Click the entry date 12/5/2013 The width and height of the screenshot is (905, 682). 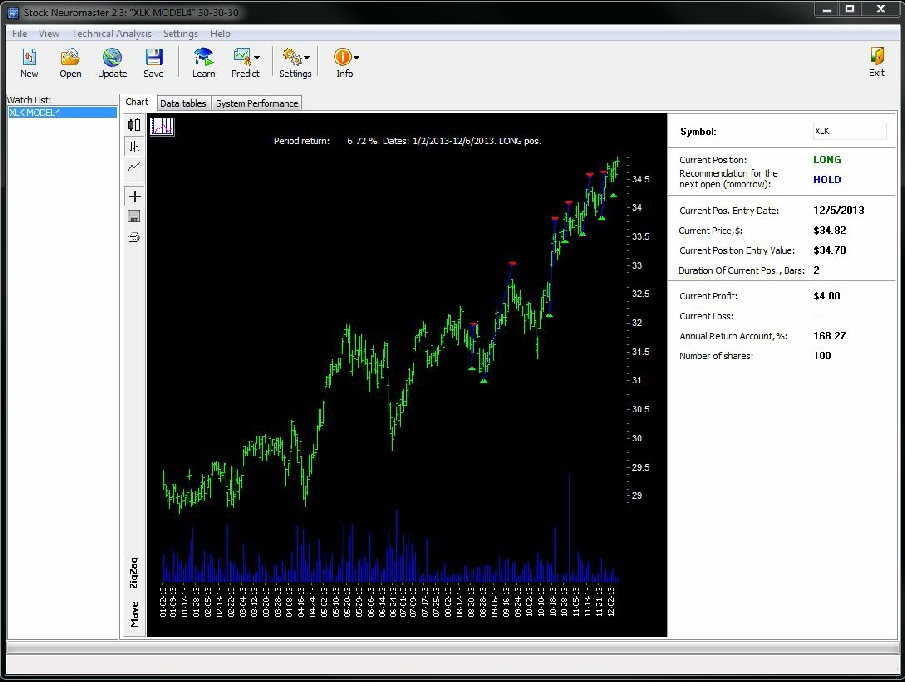point(838,210)
